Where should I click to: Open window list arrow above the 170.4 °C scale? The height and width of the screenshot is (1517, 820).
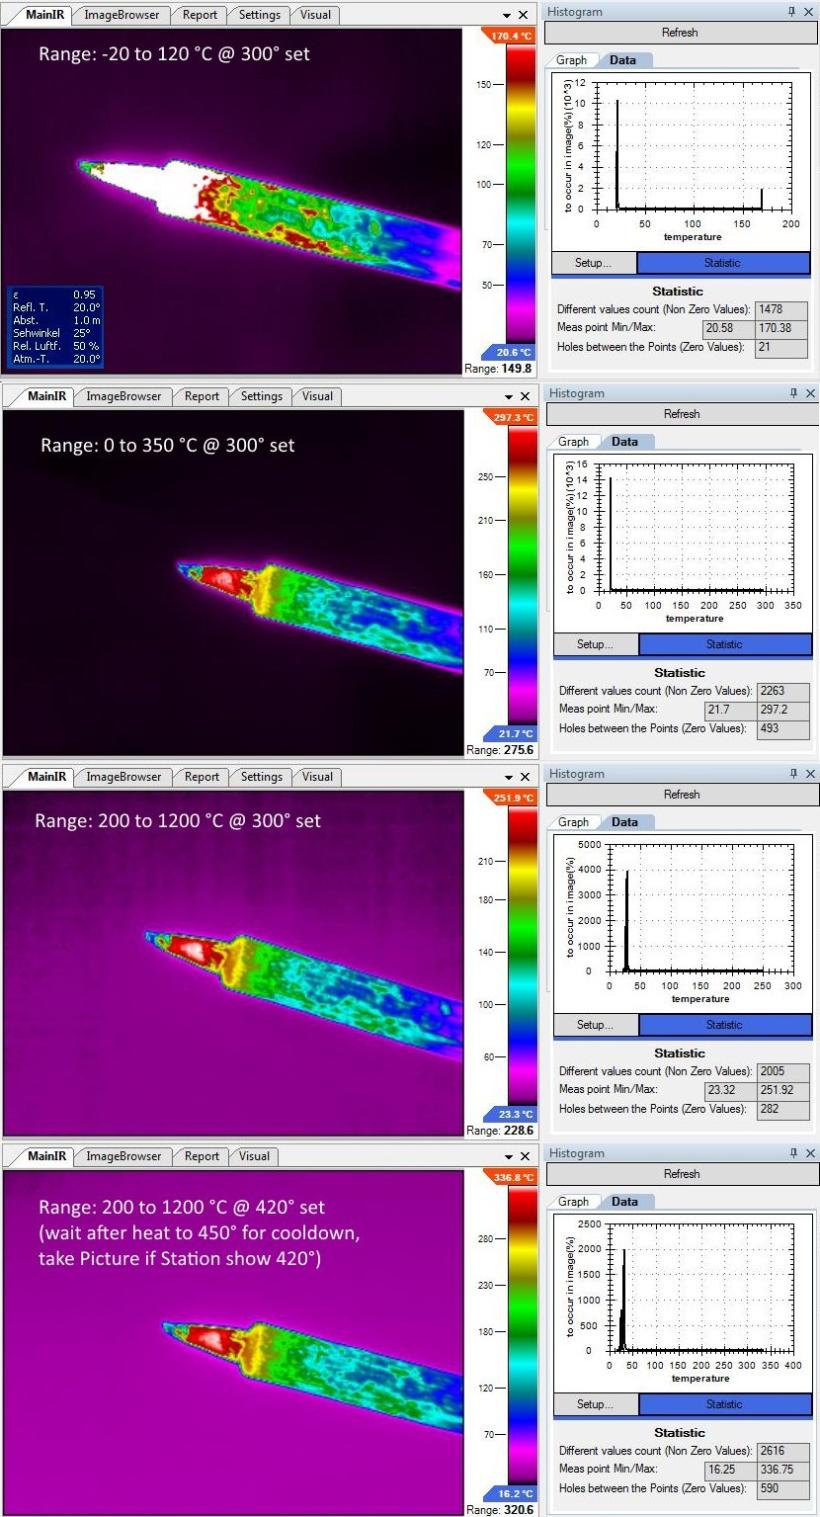click(506, 16)
